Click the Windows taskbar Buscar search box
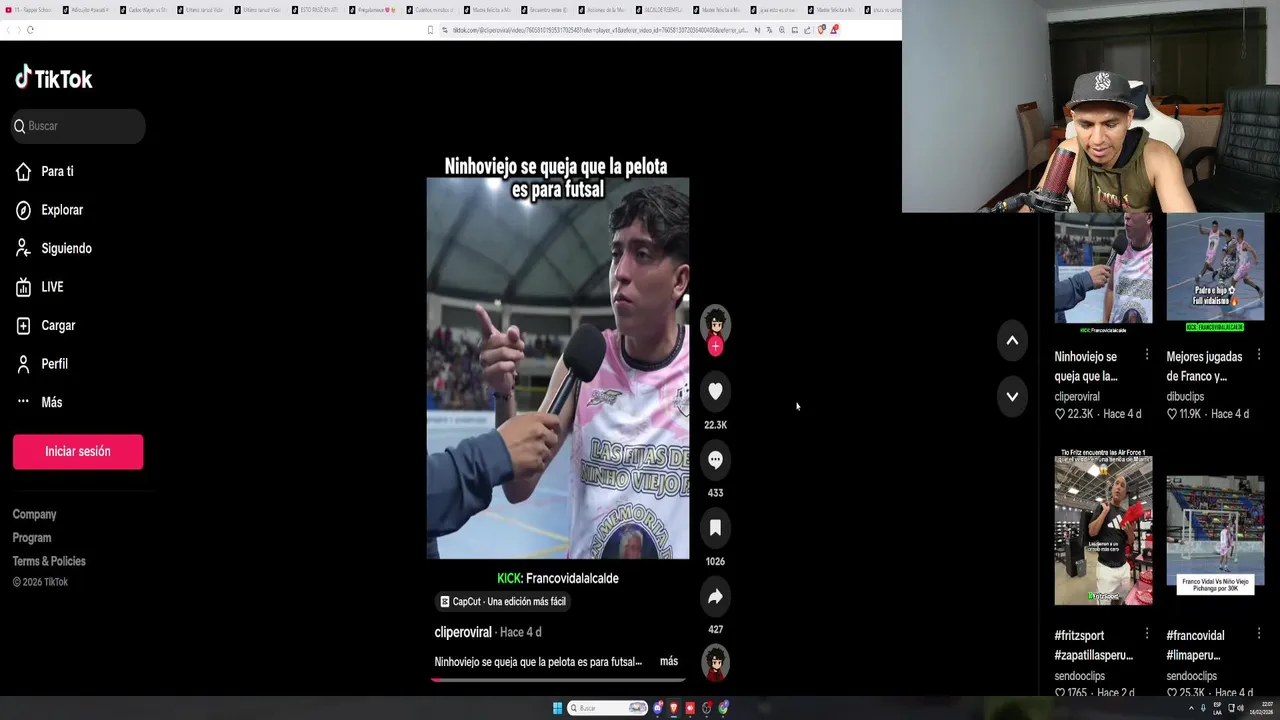 point(608,708)
